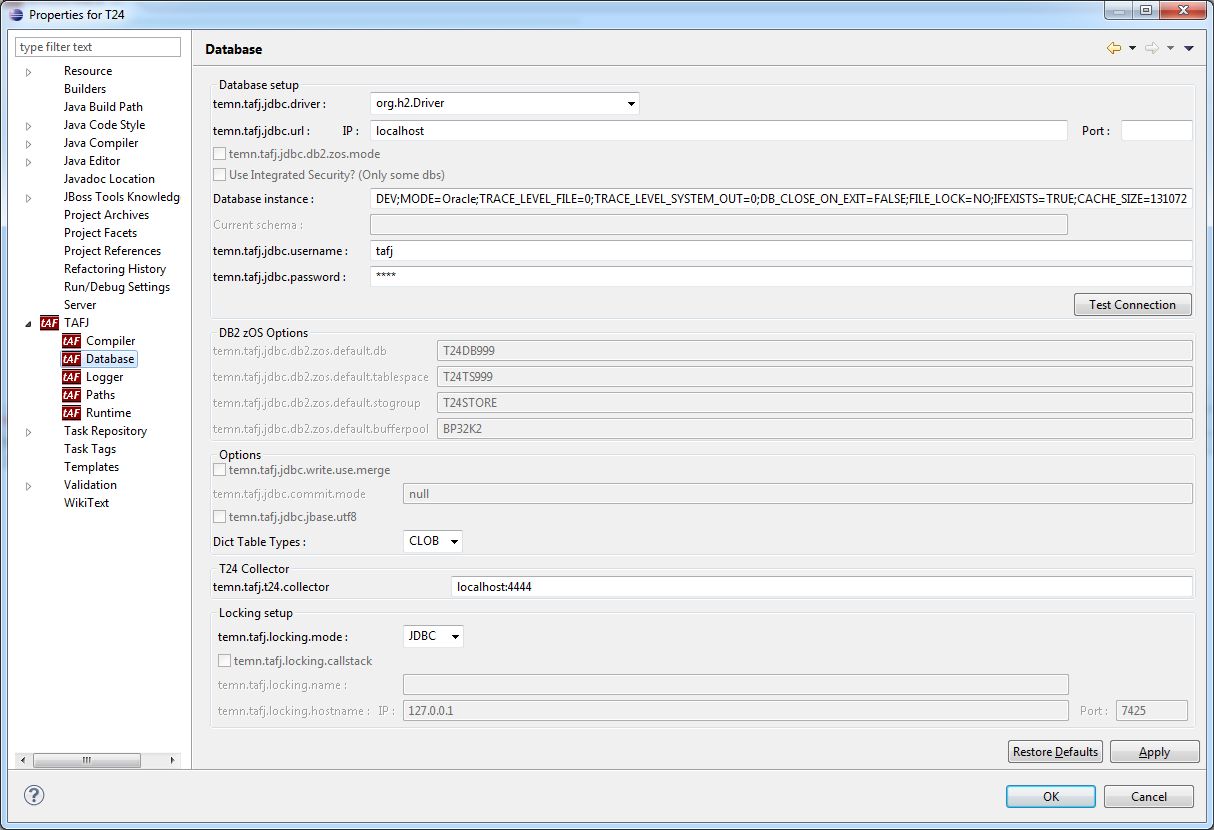Enable temn.tafj.jdbc.write.use.merge checkbox
Screen dimensions: 1214x830
220,470
